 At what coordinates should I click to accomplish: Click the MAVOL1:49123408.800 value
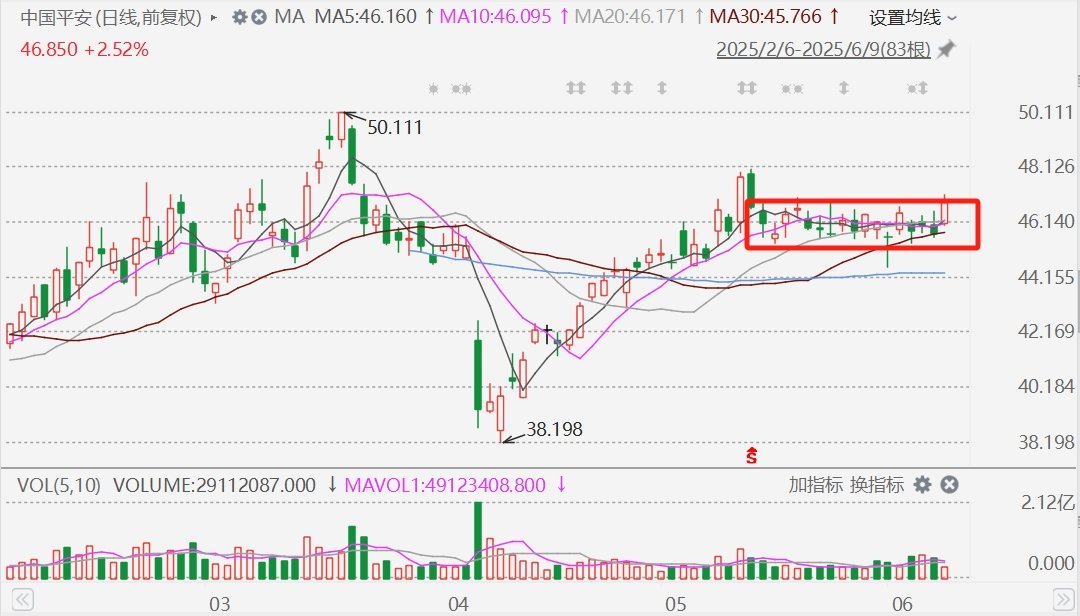coord(445,485)
